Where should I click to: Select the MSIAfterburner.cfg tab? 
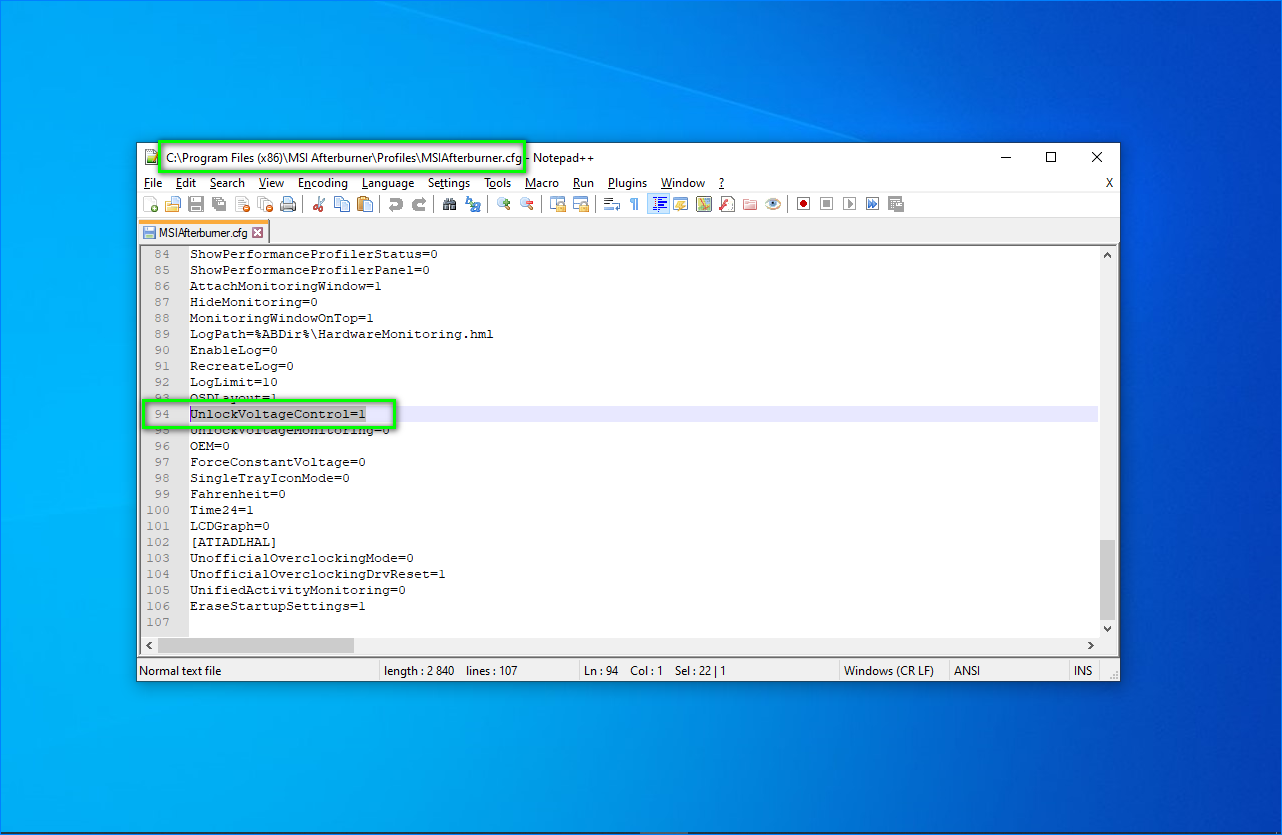(x=202, y=232)
